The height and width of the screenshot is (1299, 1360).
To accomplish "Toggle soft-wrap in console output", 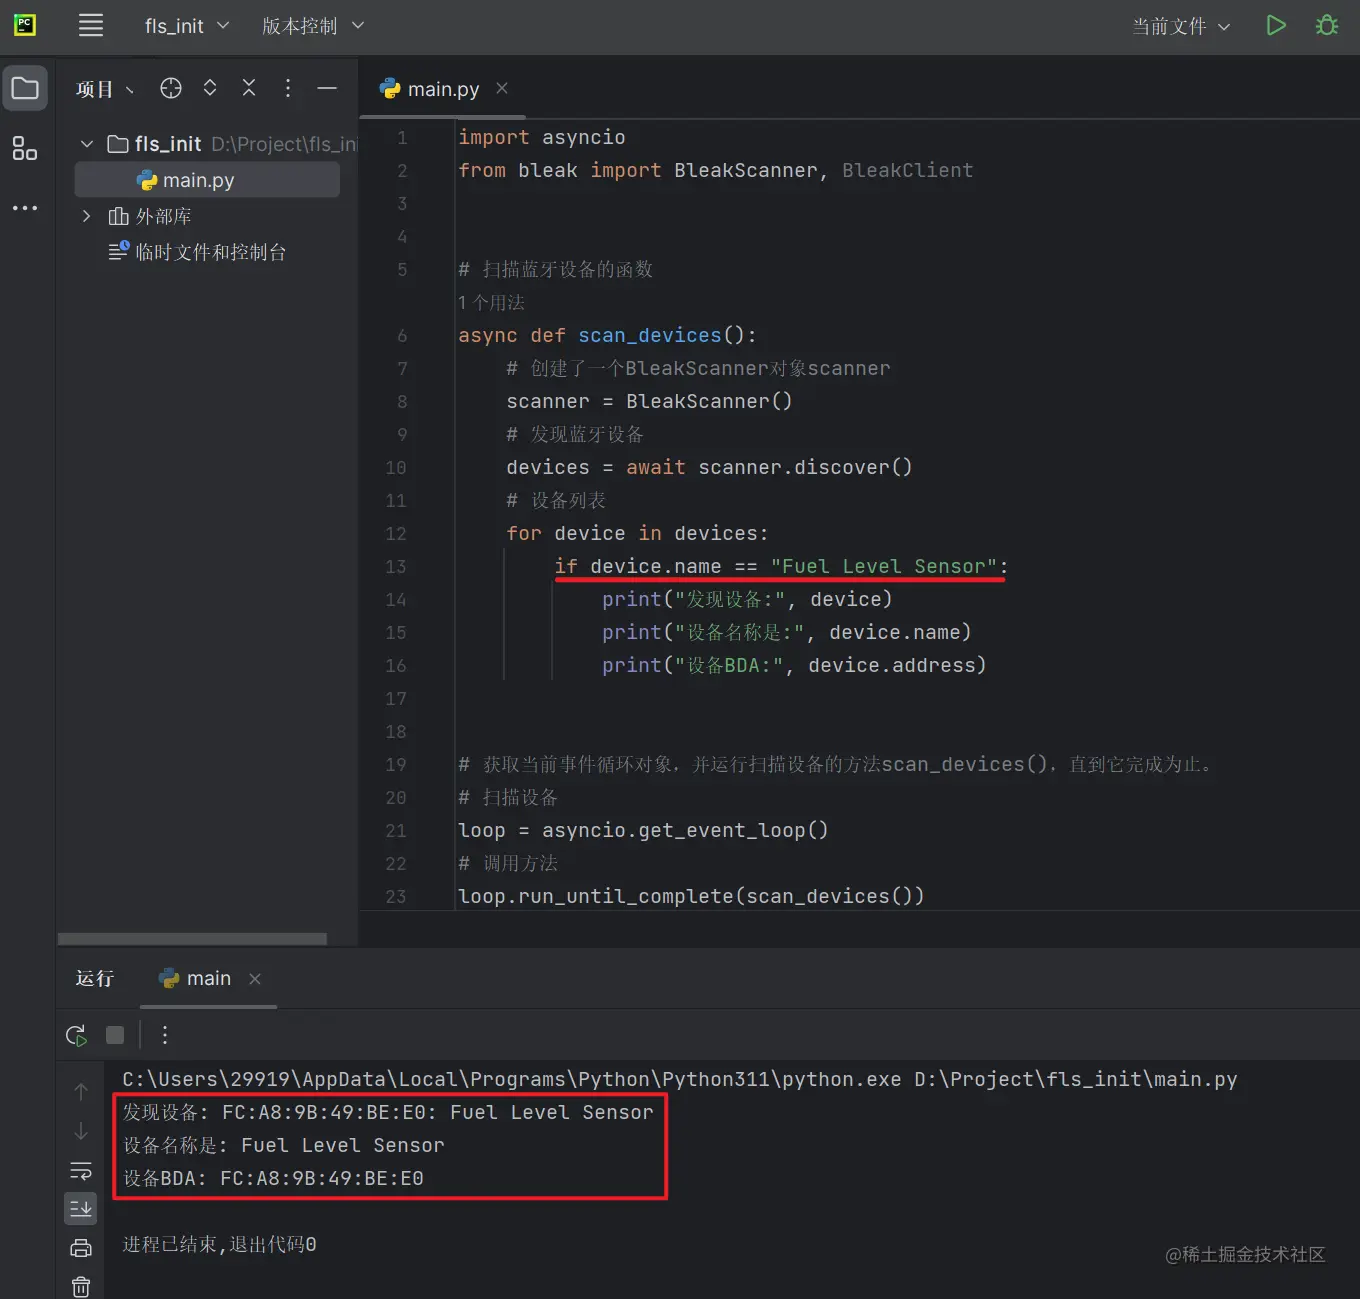I will 81,1170.
